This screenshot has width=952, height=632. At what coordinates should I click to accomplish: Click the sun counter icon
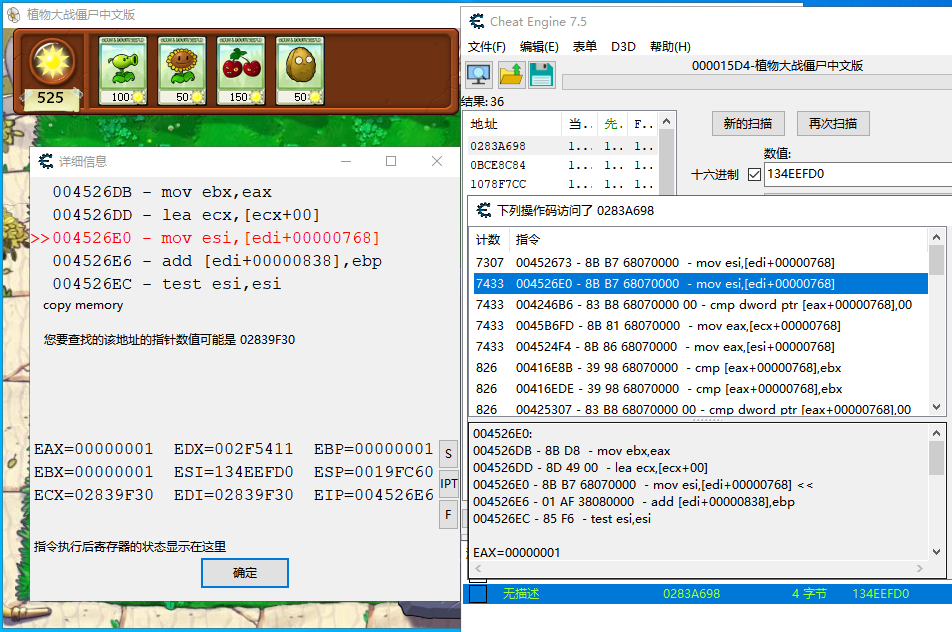click(52, 61)
